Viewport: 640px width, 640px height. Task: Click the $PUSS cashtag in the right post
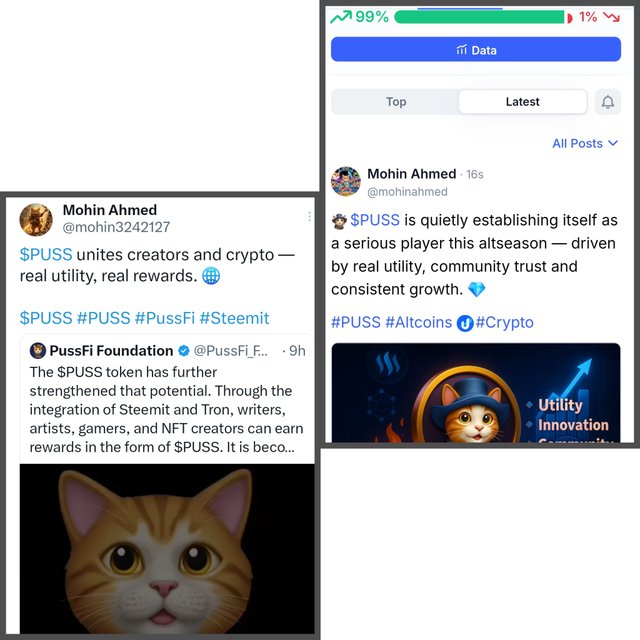coord(375,220)
